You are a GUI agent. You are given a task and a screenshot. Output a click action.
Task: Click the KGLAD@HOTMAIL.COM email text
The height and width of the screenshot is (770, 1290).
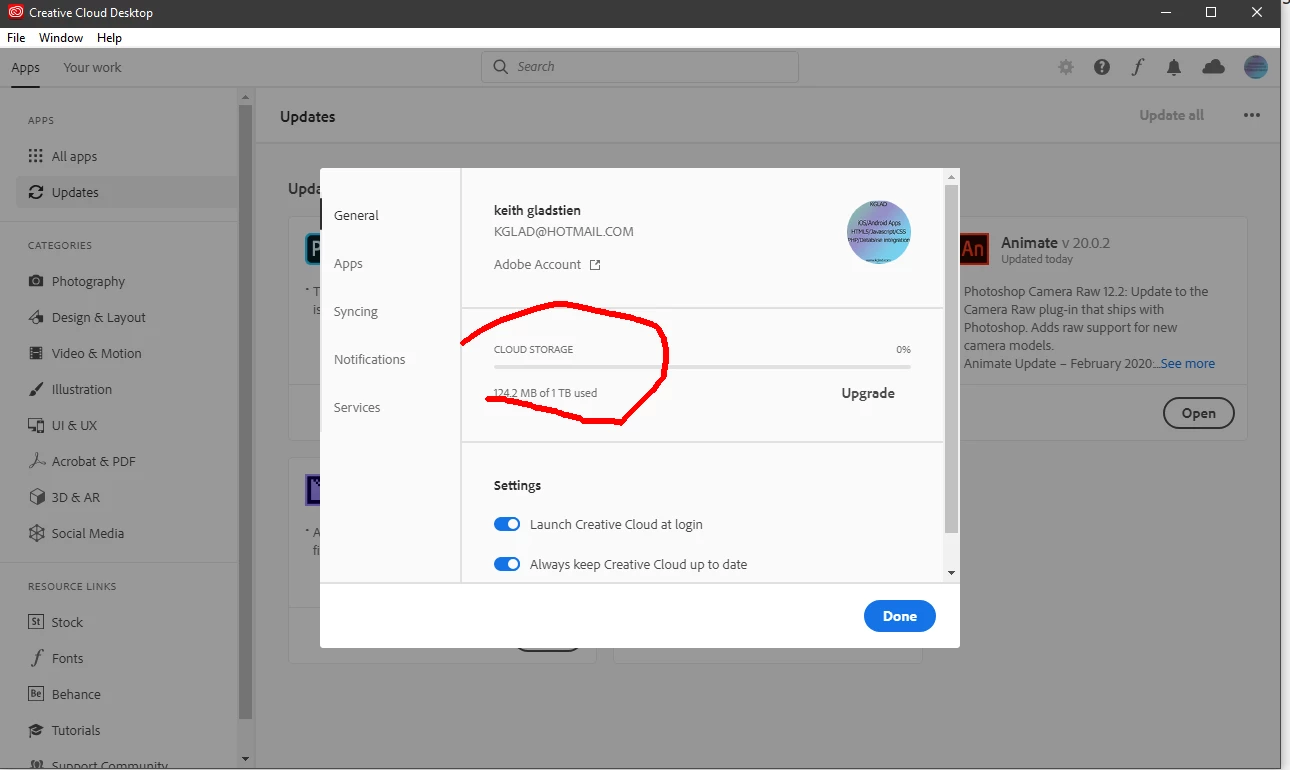click(x=564, y=232)
